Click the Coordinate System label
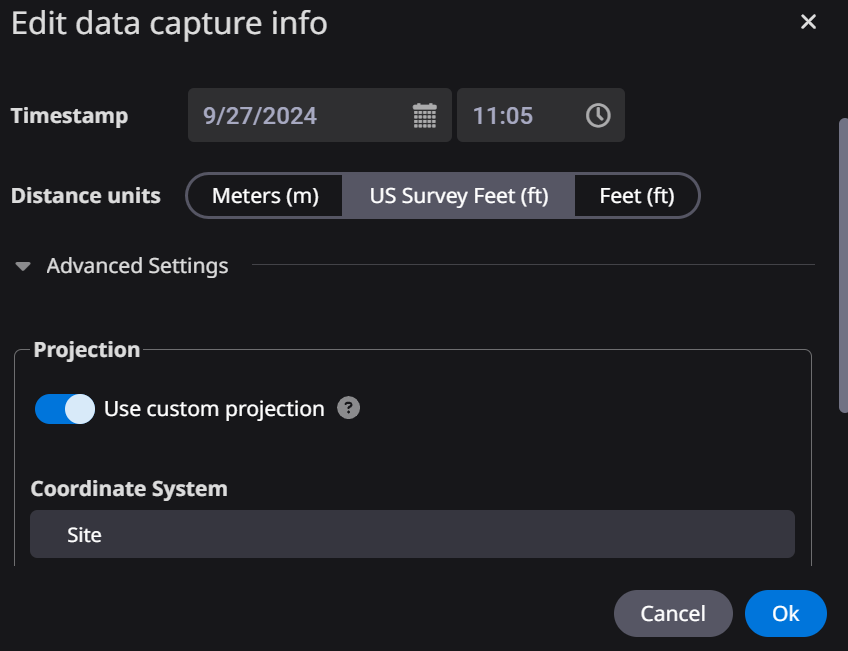This screenshot has width=848, height=651. [129, 489]
